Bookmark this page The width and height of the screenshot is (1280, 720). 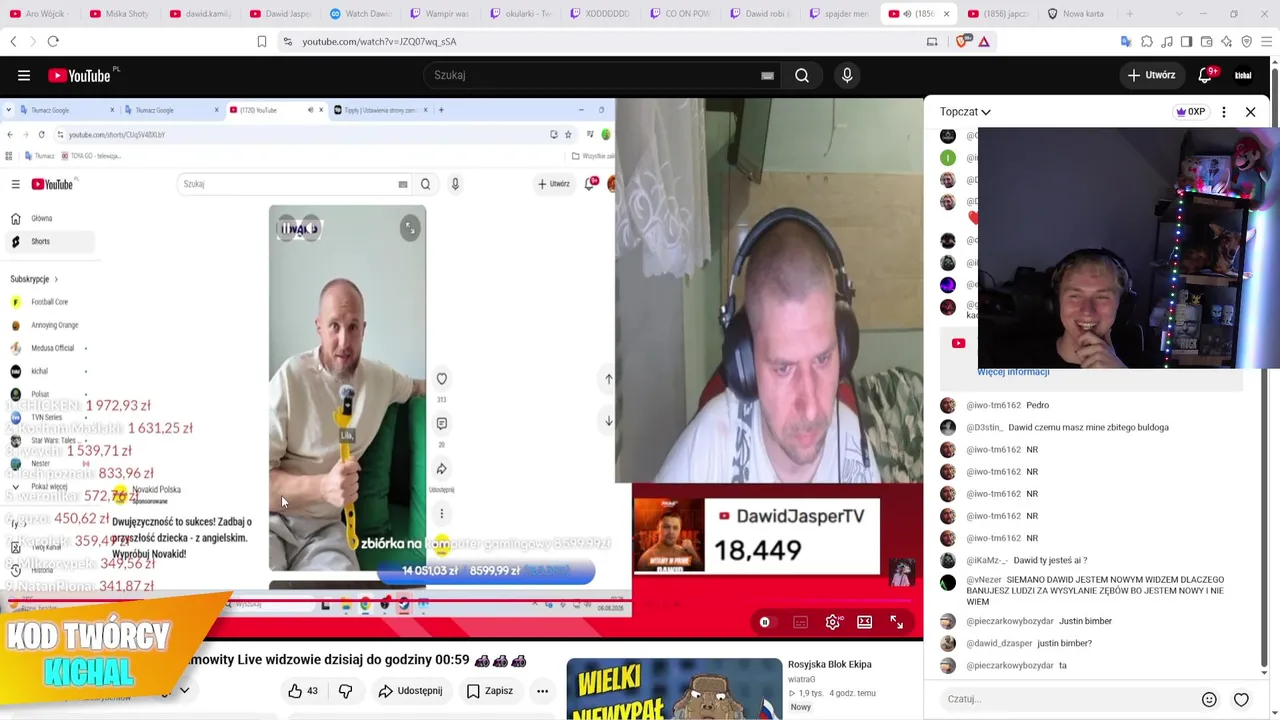tap(262, 41)
